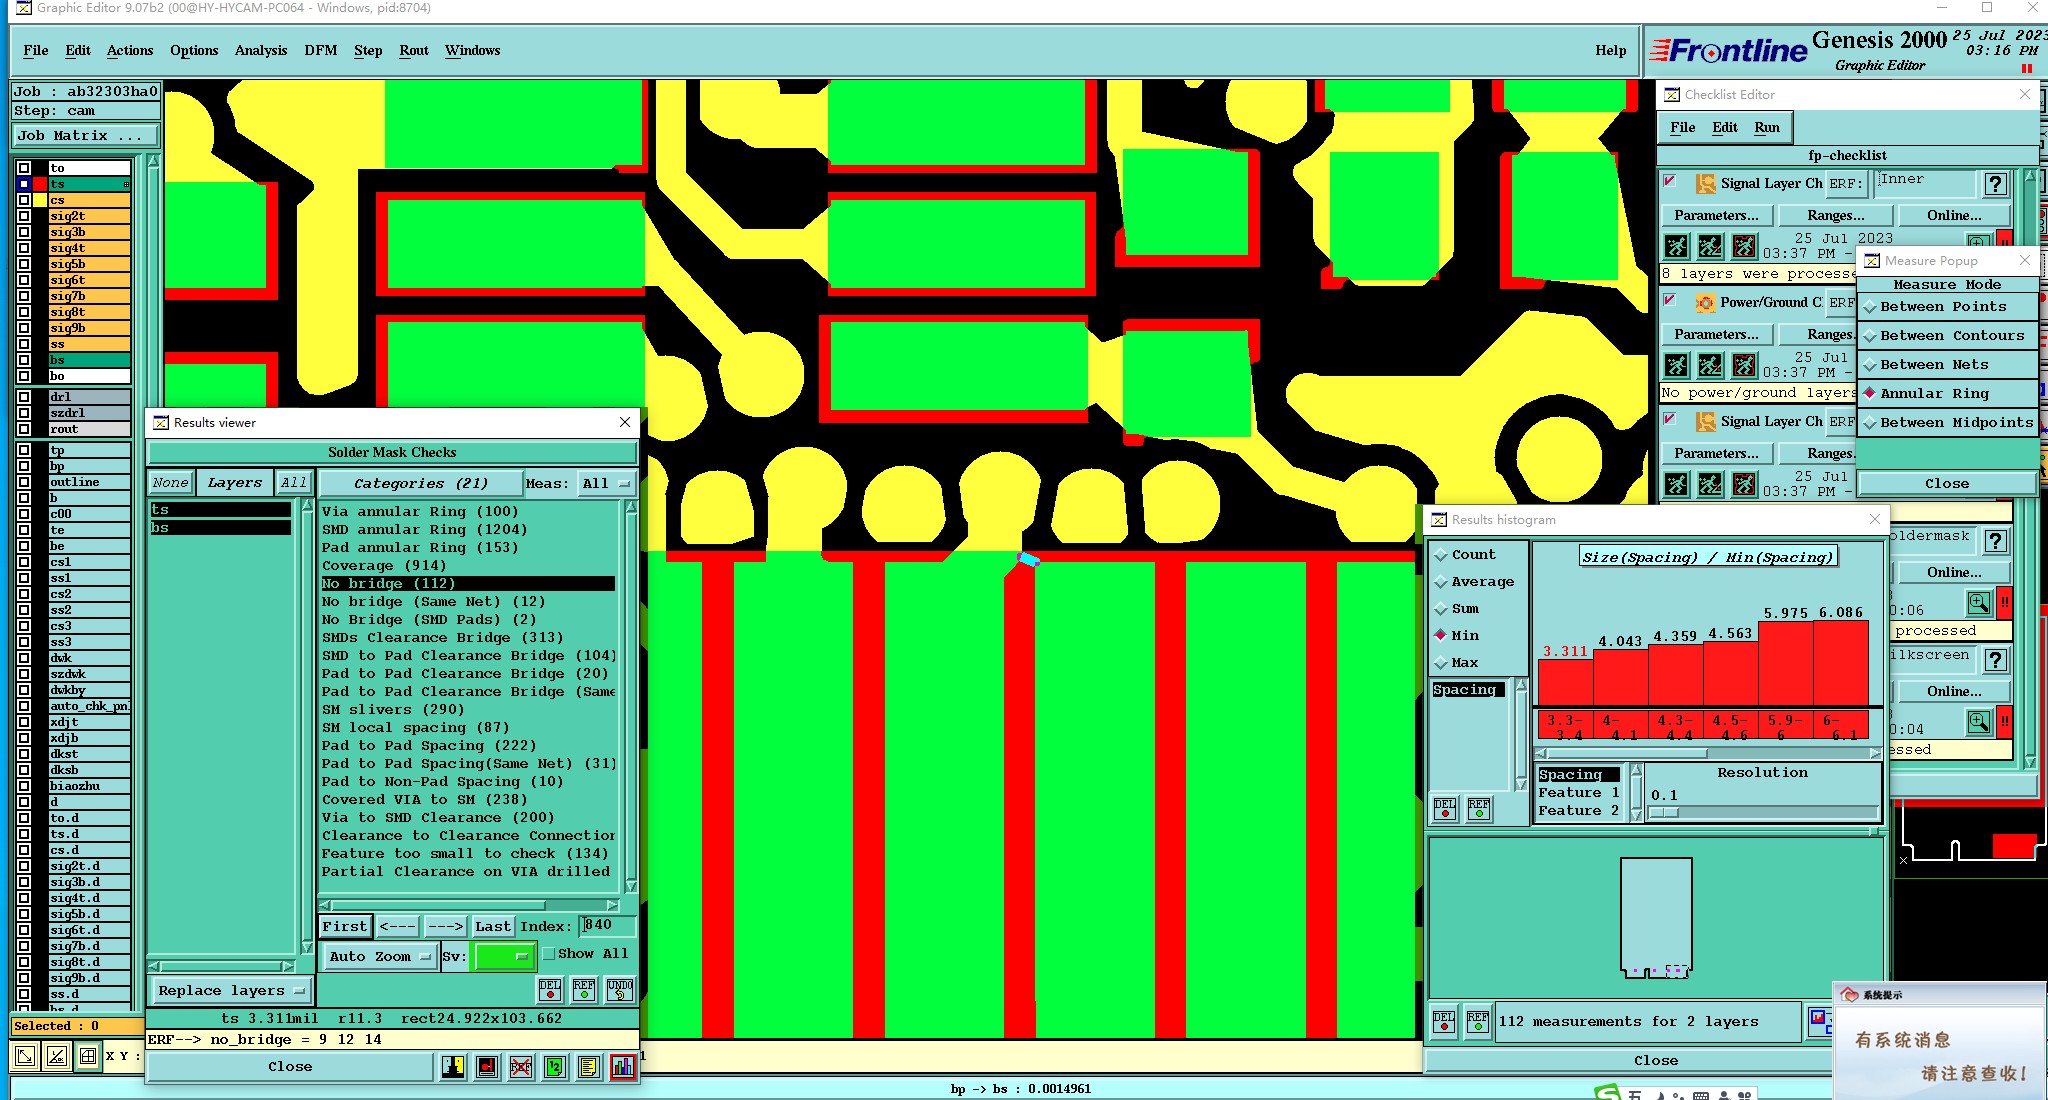2048x1100 pixels.
Task: Click the UNDO icon in Results viewer
Action: (619, 990)
